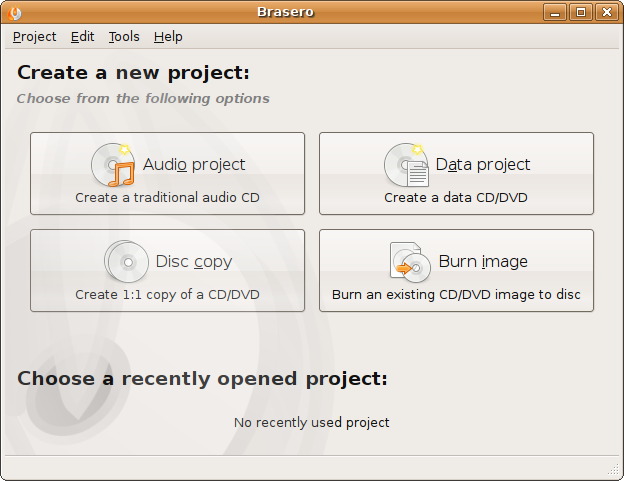This screenshot has width=624, height=481.
Task: Click the Burn image disc with arrow icon
Action: (410, 262)
